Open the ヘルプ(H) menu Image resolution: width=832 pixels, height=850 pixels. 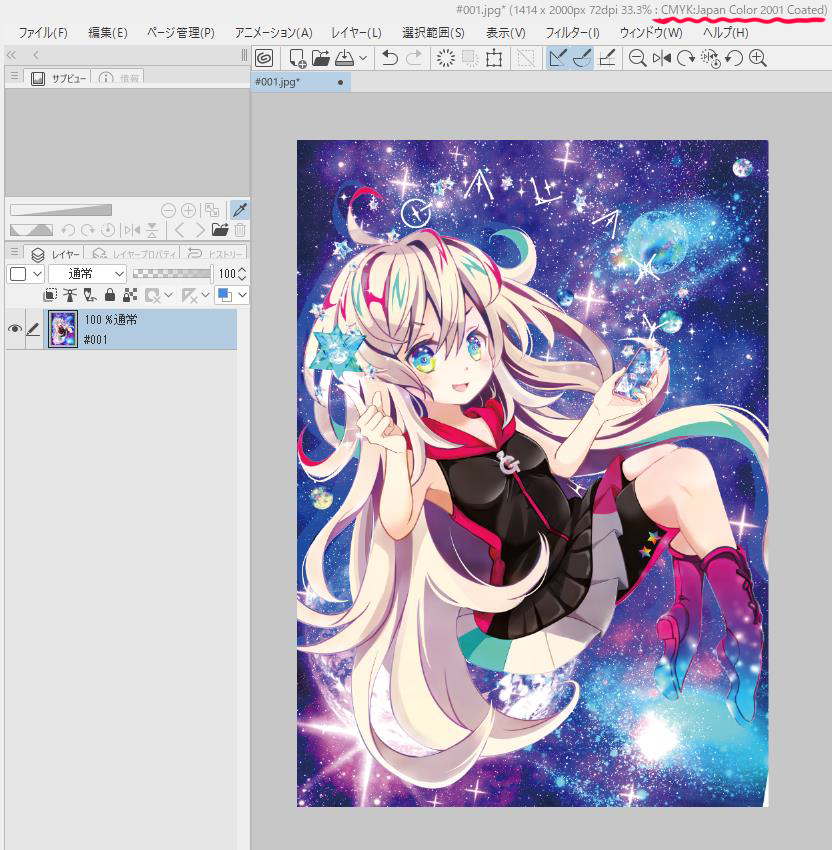point(725,33)
